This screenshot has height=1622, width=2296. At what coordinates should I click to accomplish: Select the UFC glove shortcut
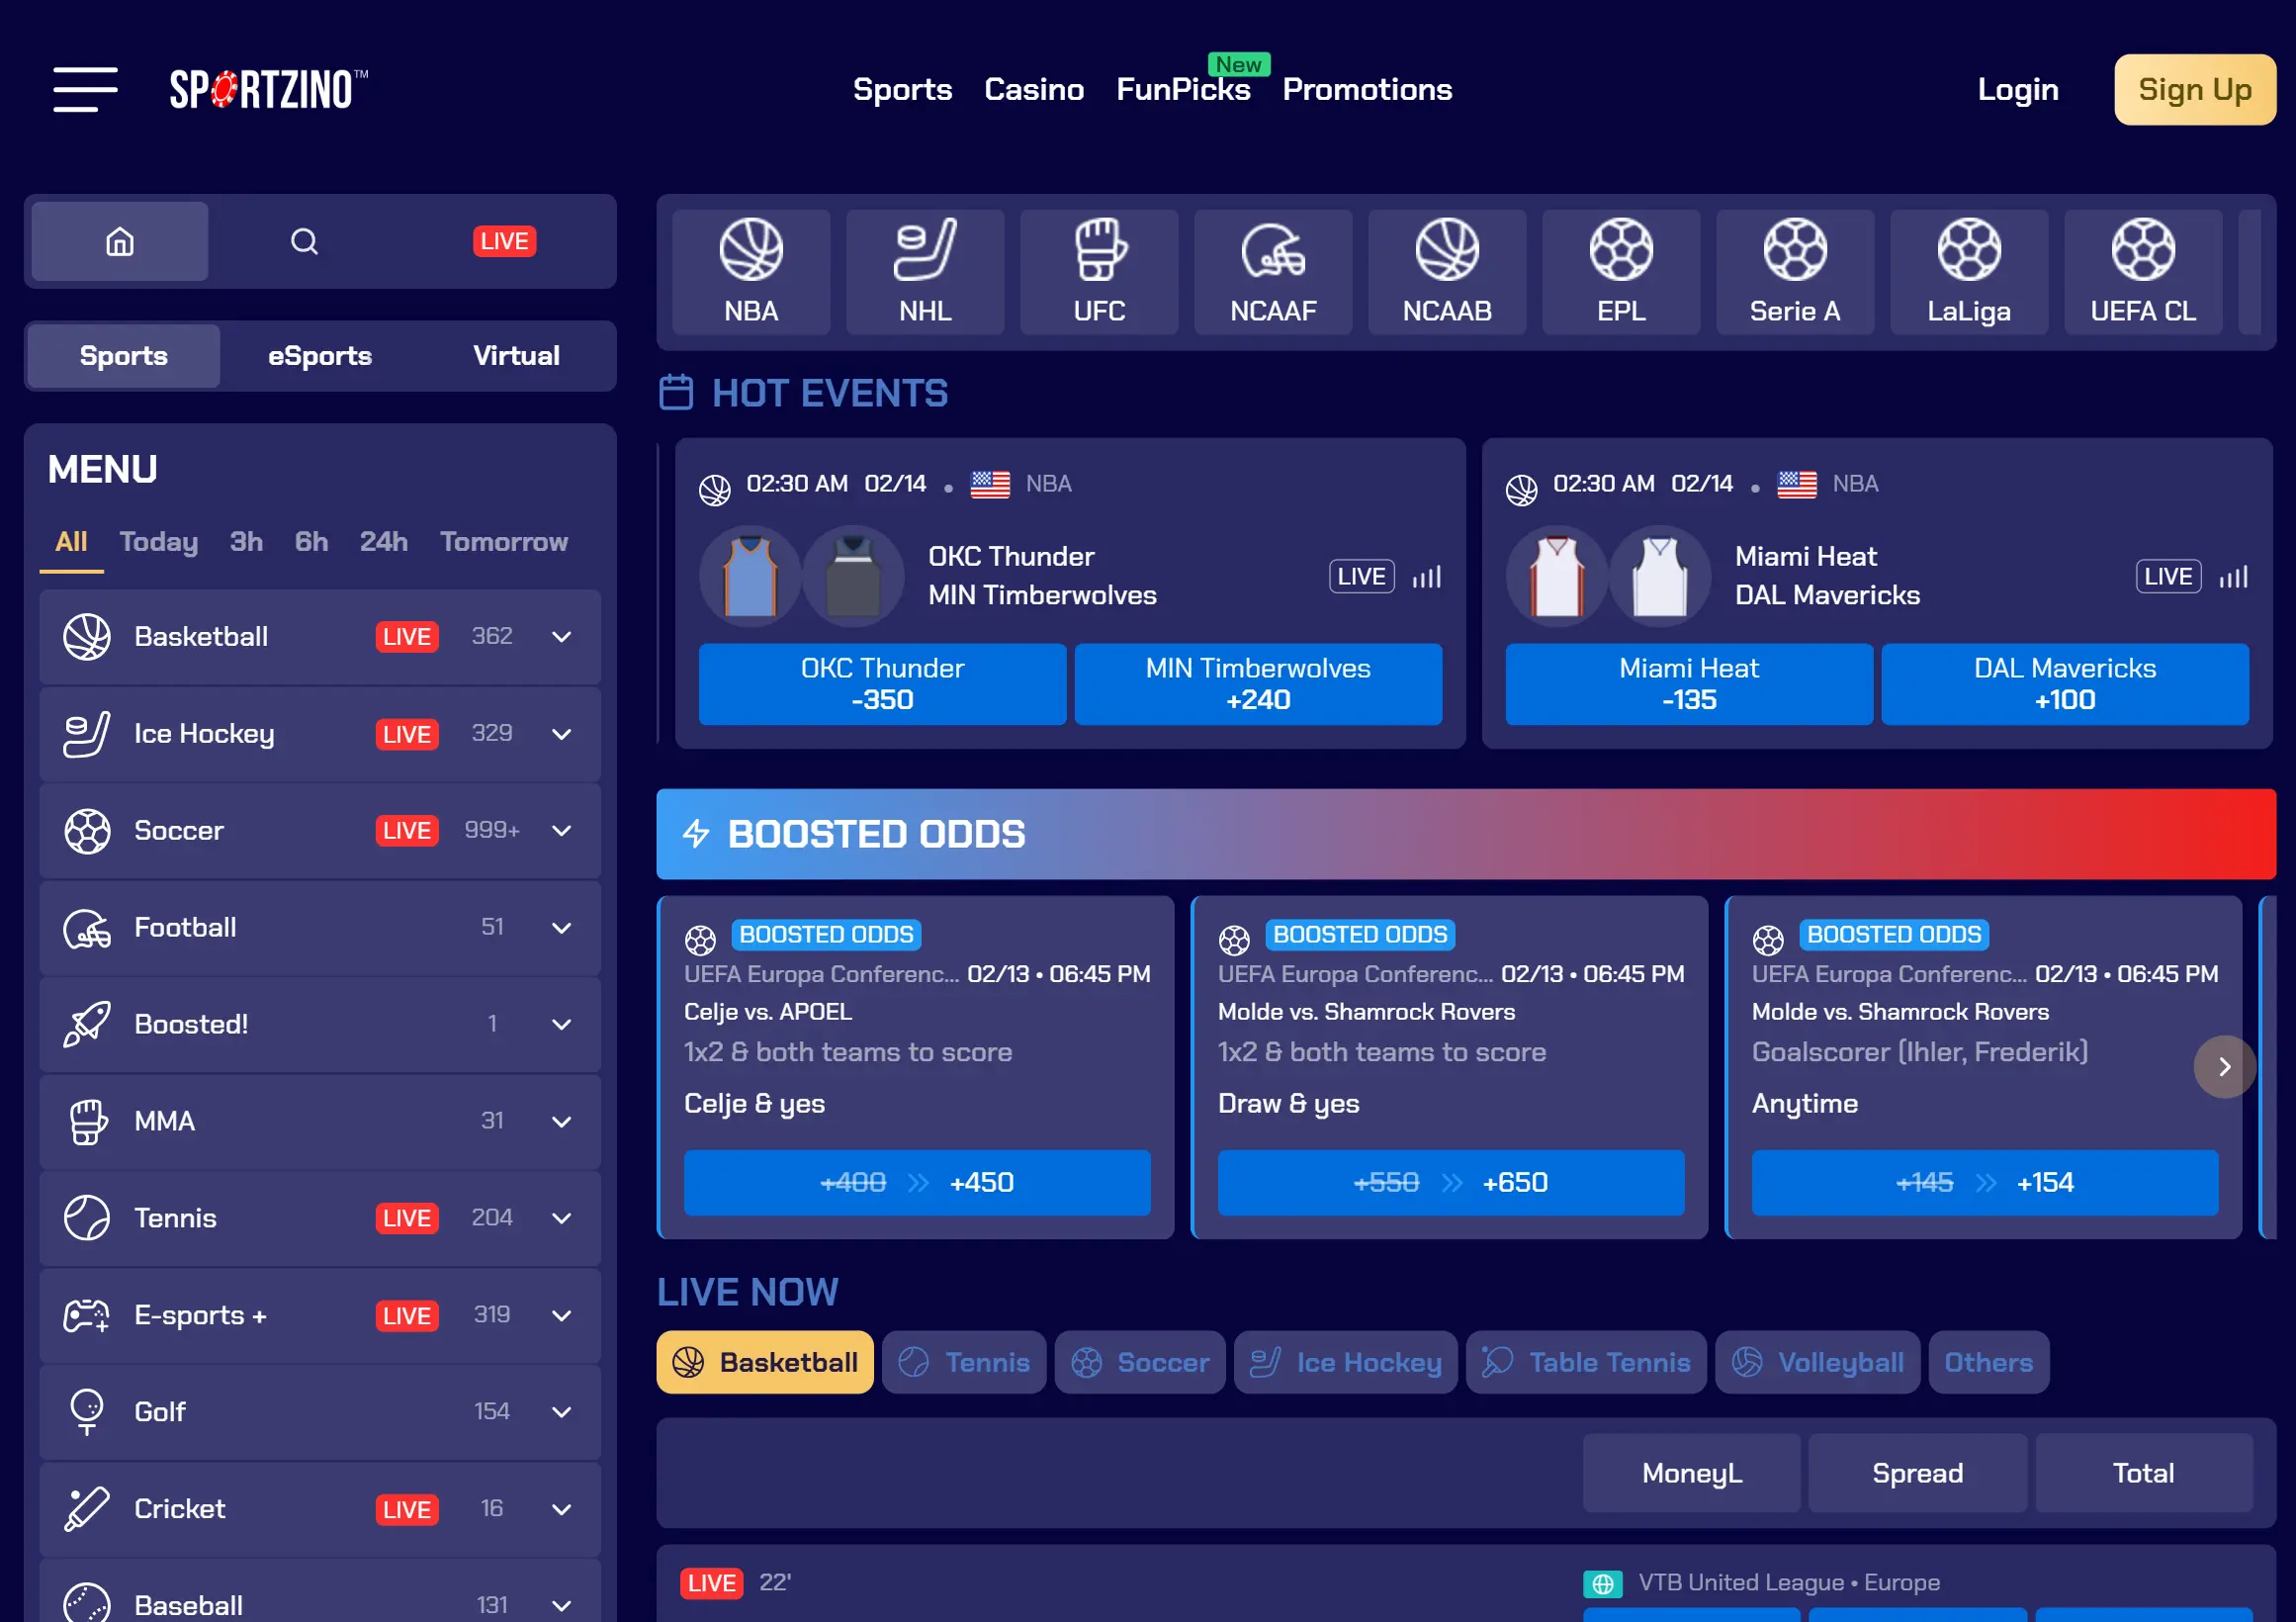point(1099,272)
